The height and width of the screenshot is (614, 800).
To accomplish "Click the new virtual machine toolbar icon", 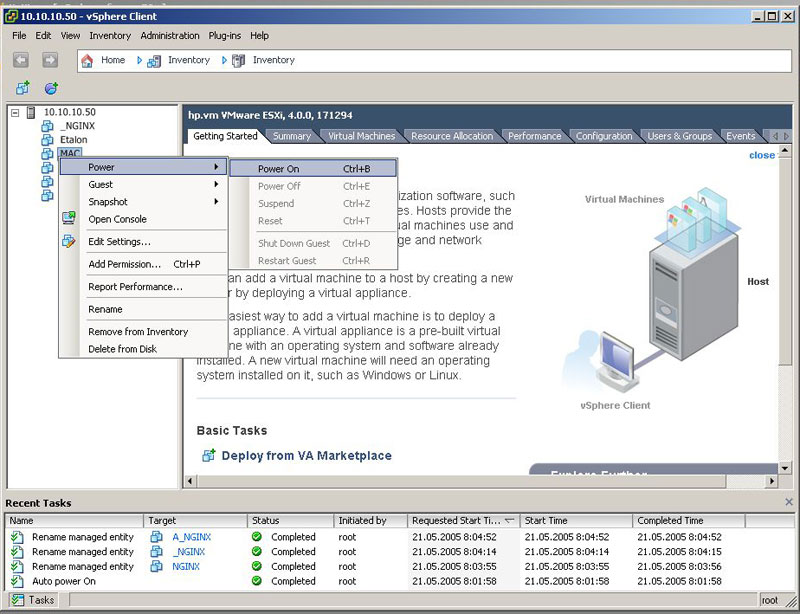I will [22, 88].
